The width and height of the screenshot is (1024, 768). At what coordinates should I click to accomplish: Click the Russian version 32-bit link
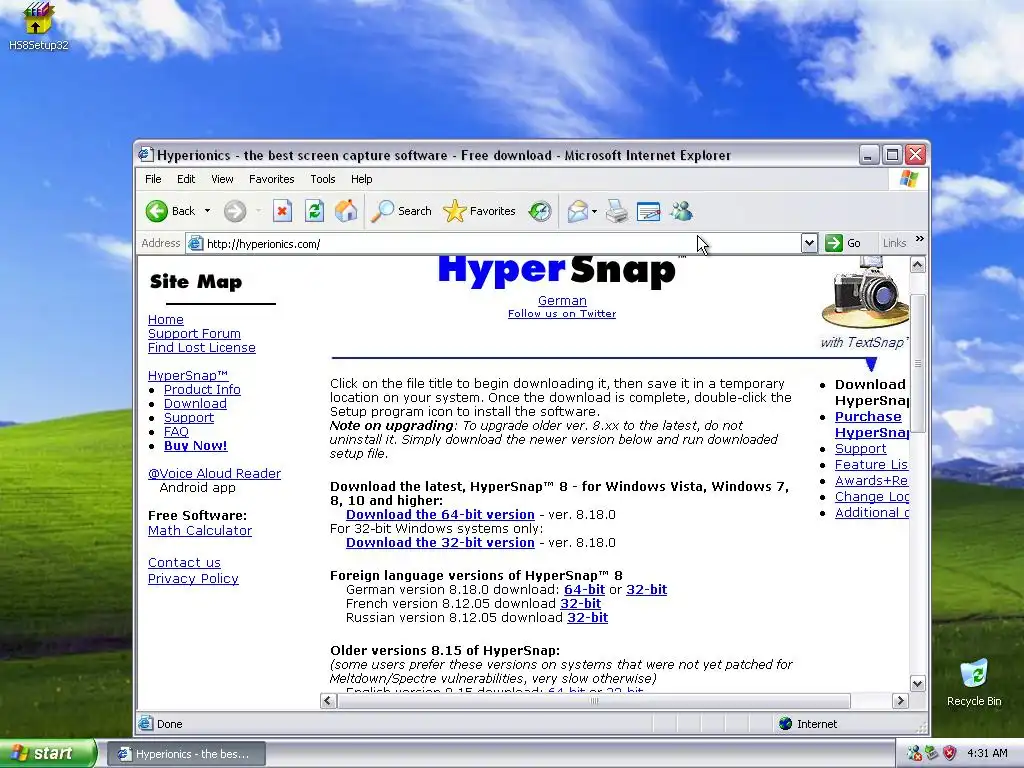pos(587,618)
